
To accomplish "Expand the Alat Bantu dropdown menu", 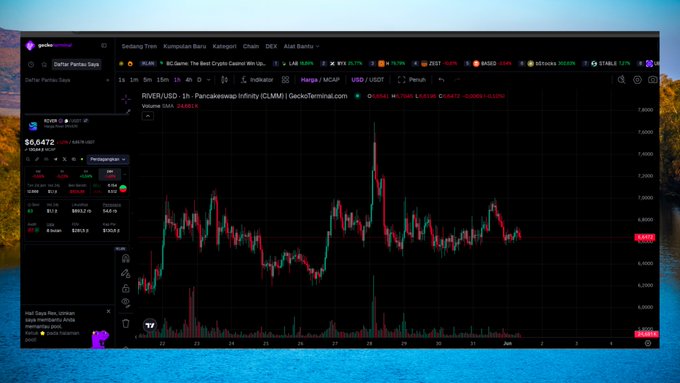I will coord(301,46).
